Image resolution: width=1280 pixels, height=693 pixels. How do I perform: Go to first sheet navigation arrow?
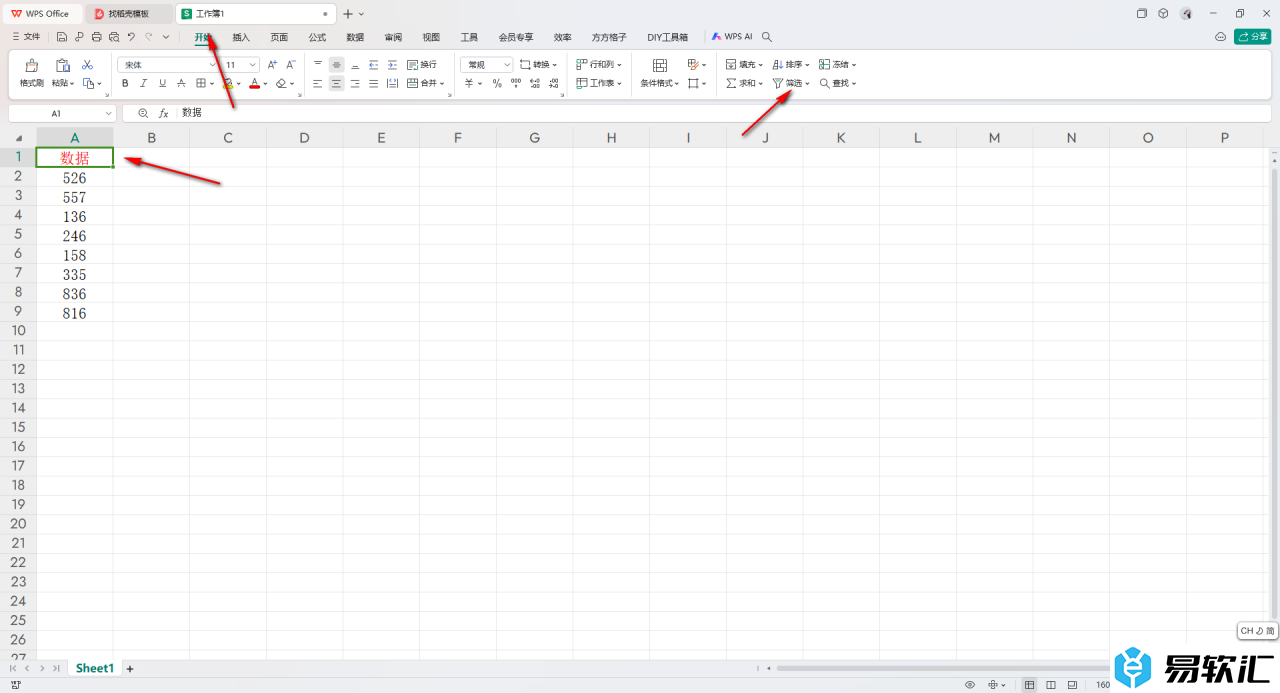pos(13,668)
